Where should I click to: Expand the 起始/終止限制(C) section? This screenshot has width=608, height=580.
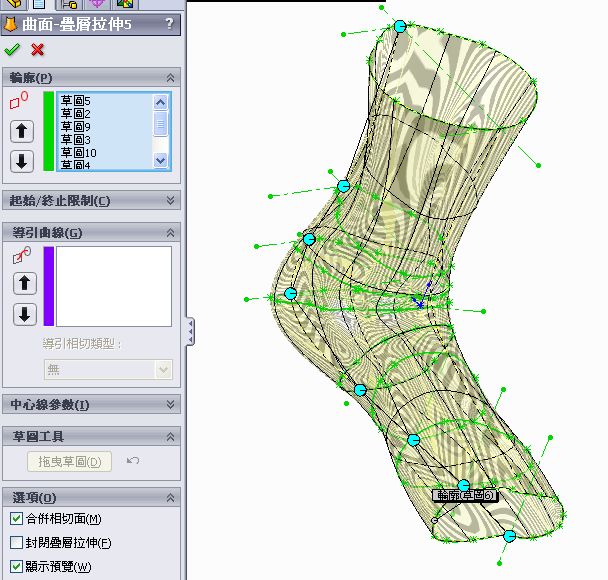[170, 200]
